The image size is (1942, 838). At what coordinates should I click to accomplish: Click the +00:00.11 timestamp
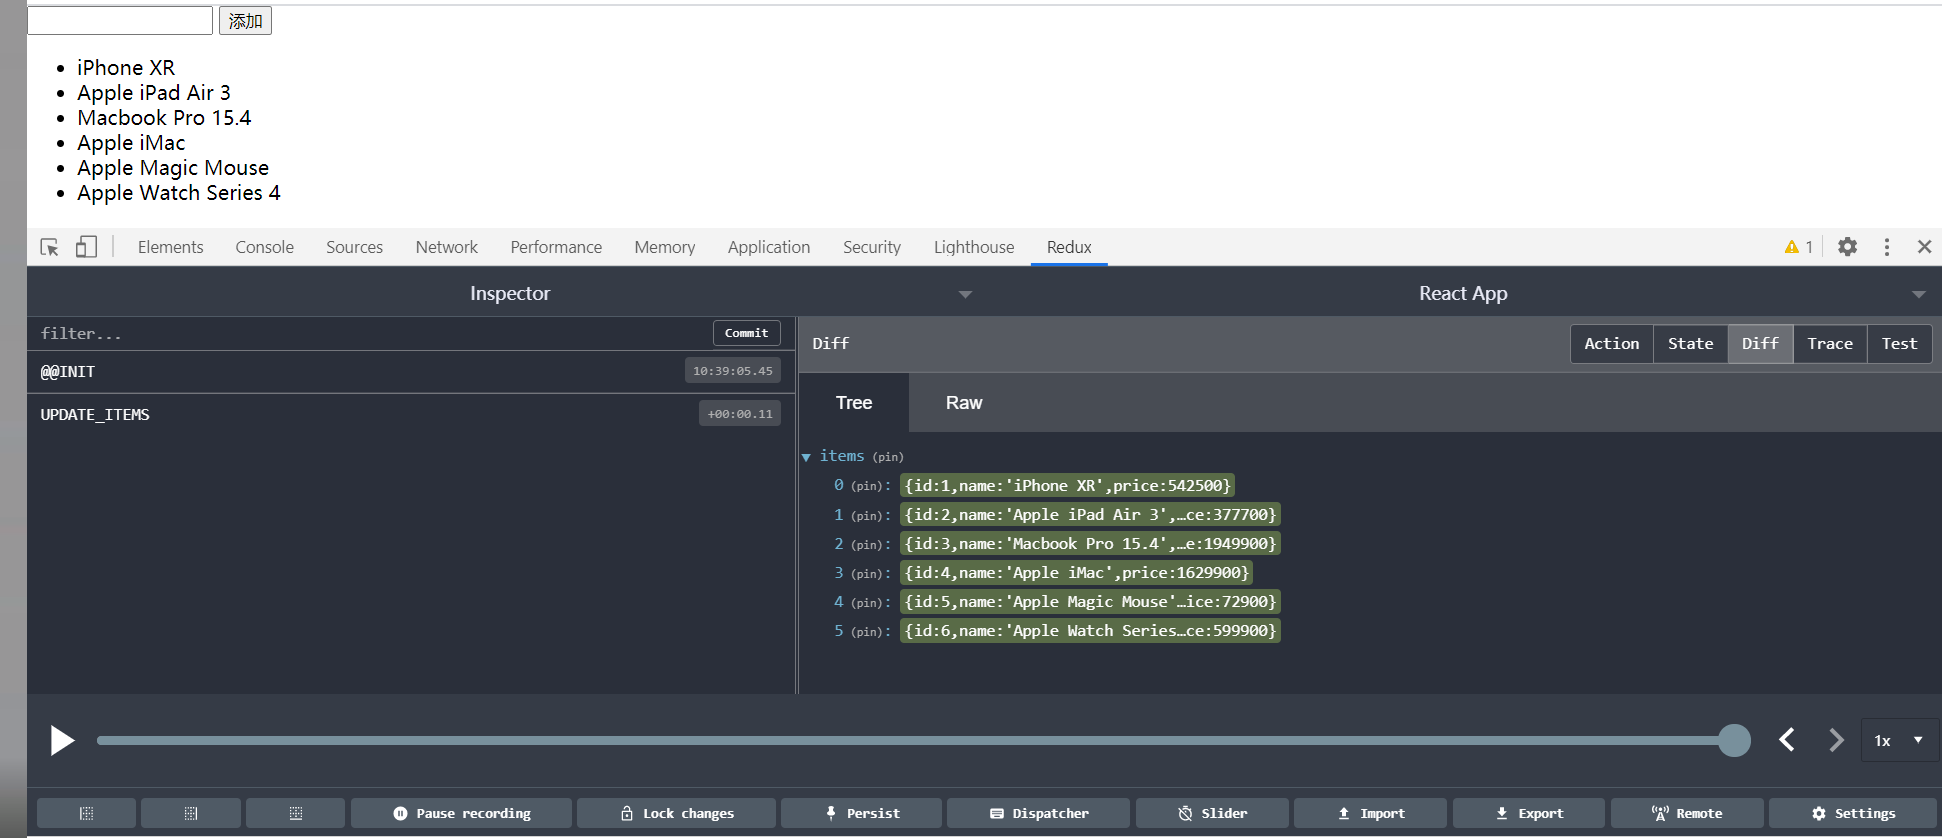740,414
